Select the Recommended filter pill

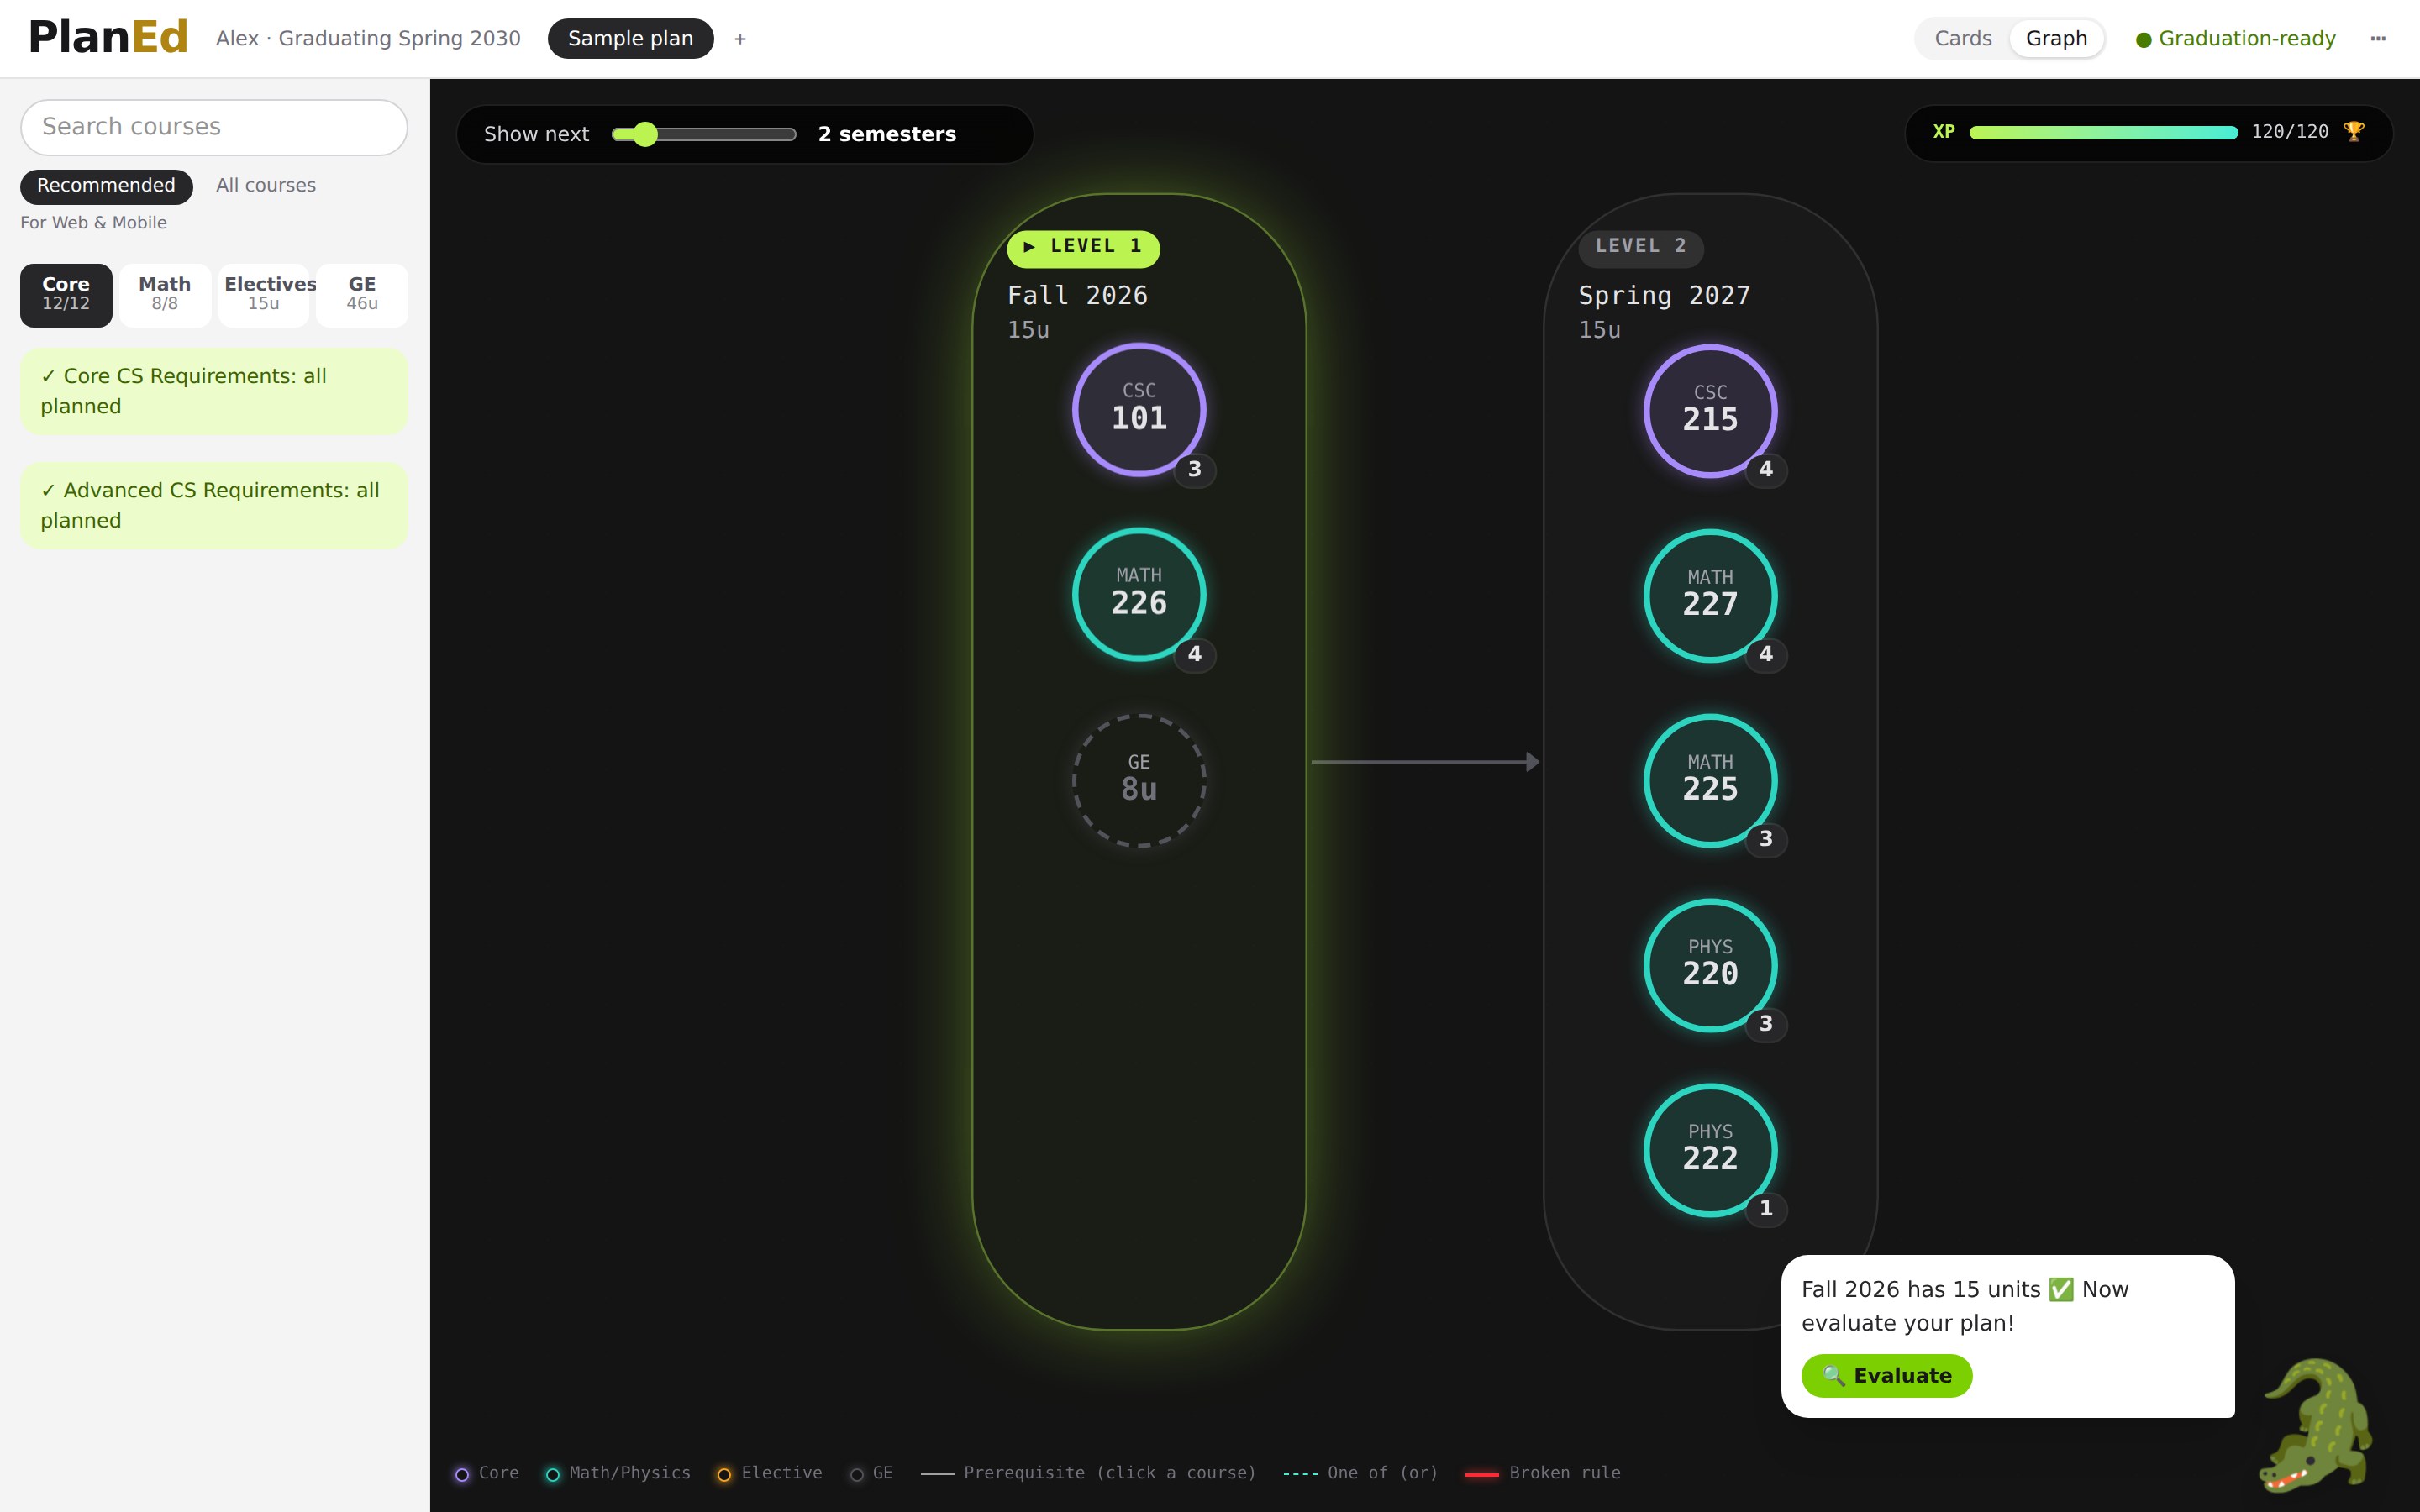pos(106,186)
